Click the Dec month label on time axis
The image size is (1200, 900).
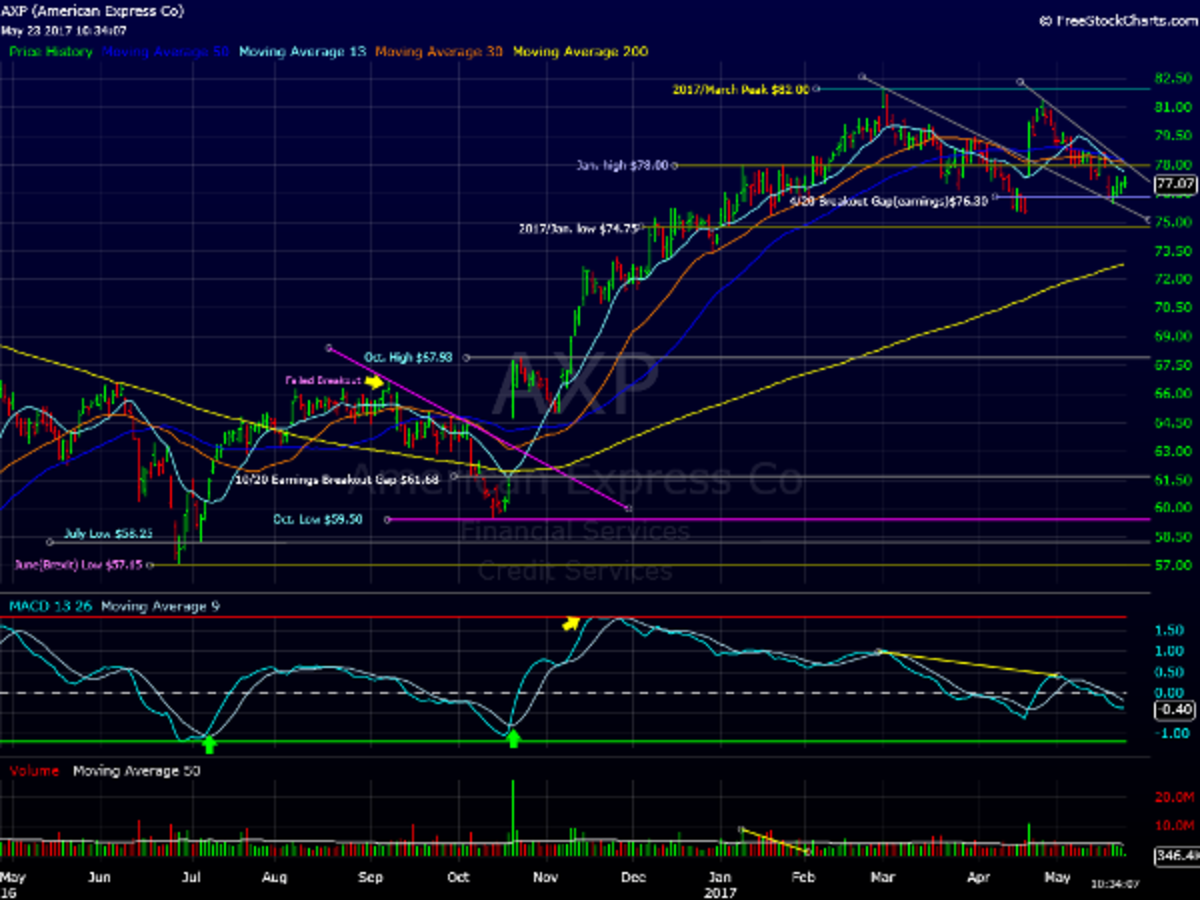(631, 876)
